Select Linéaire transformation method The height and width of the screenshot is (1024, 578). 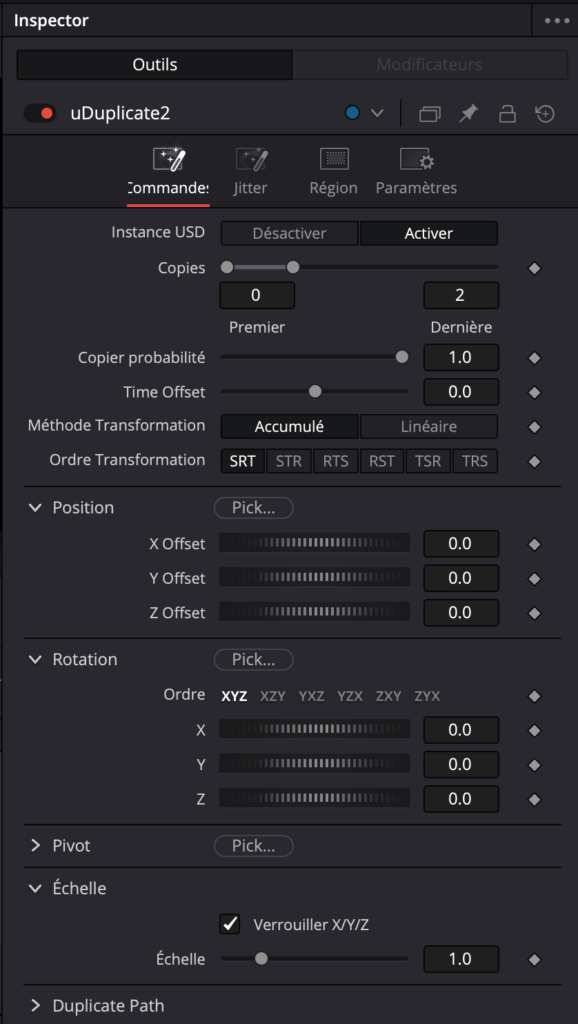(x=429, y=426)
